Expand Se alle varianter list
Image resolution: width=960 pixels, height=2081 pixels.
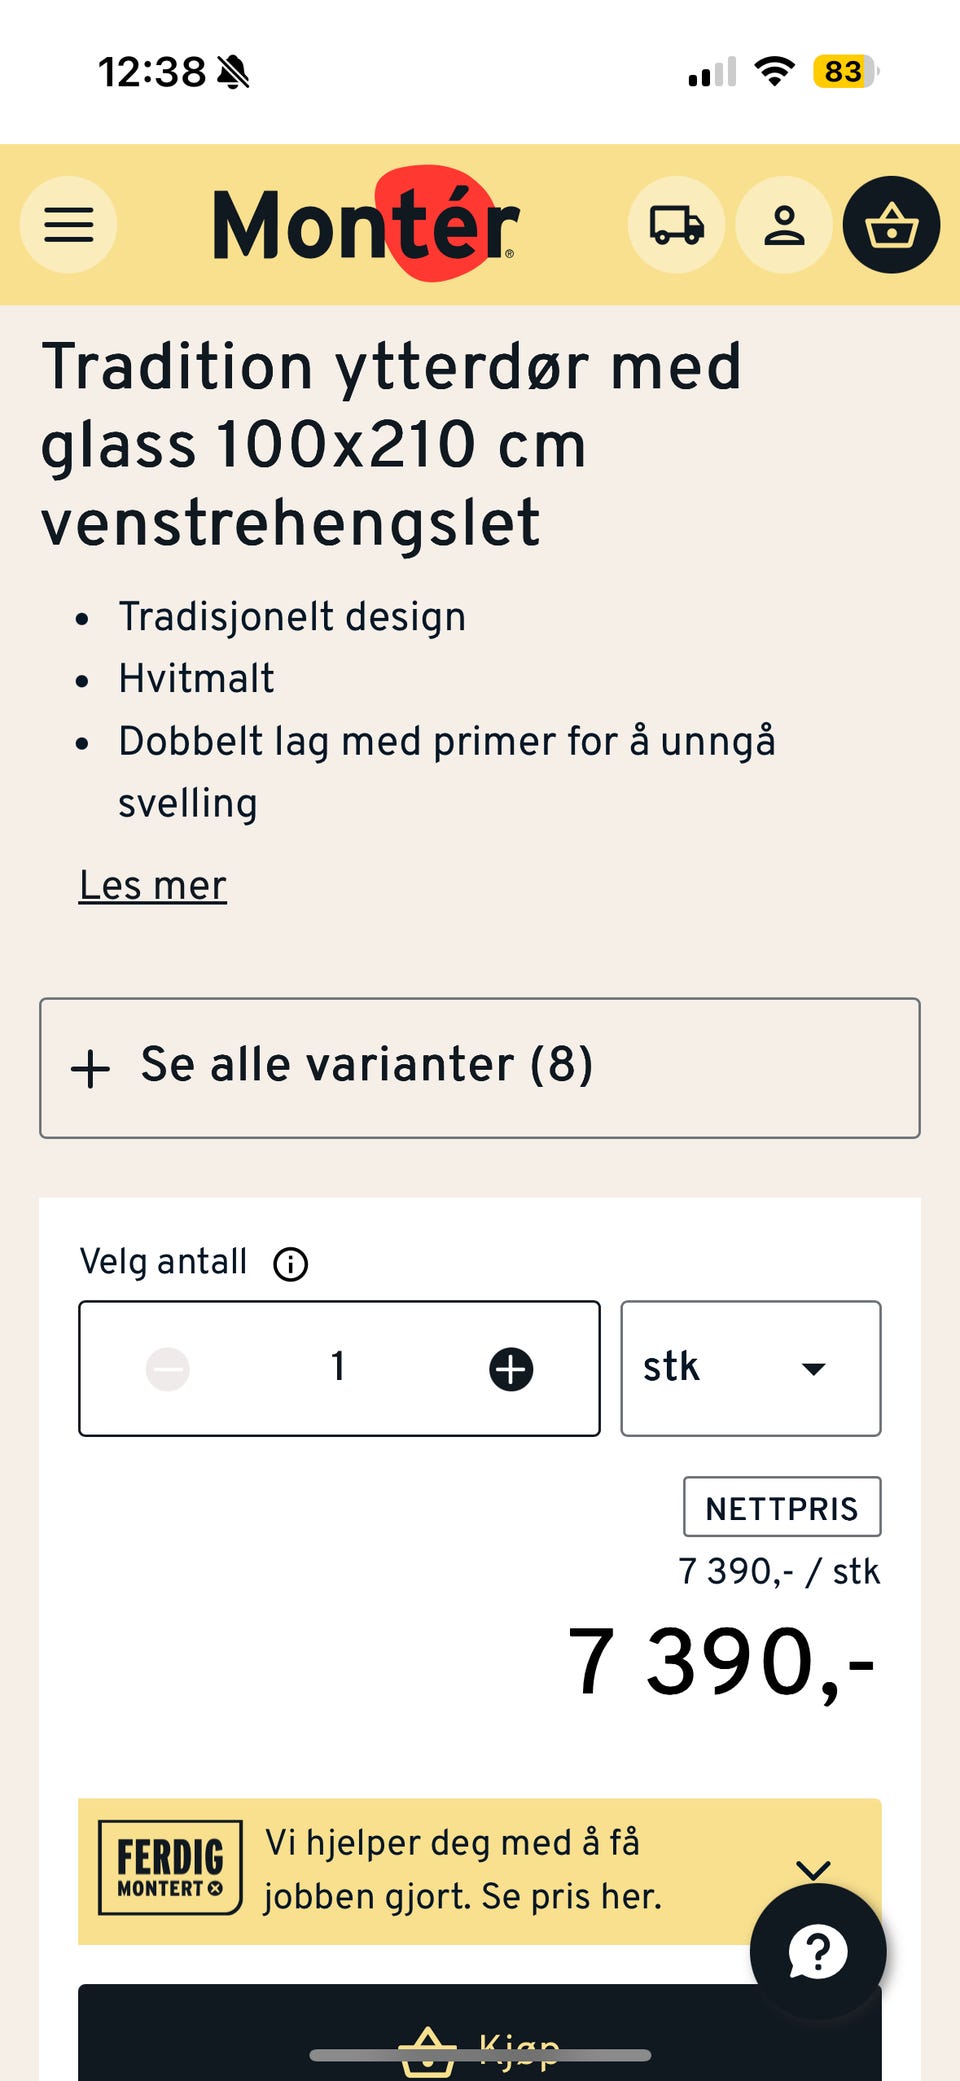(x=479, y=1066)
